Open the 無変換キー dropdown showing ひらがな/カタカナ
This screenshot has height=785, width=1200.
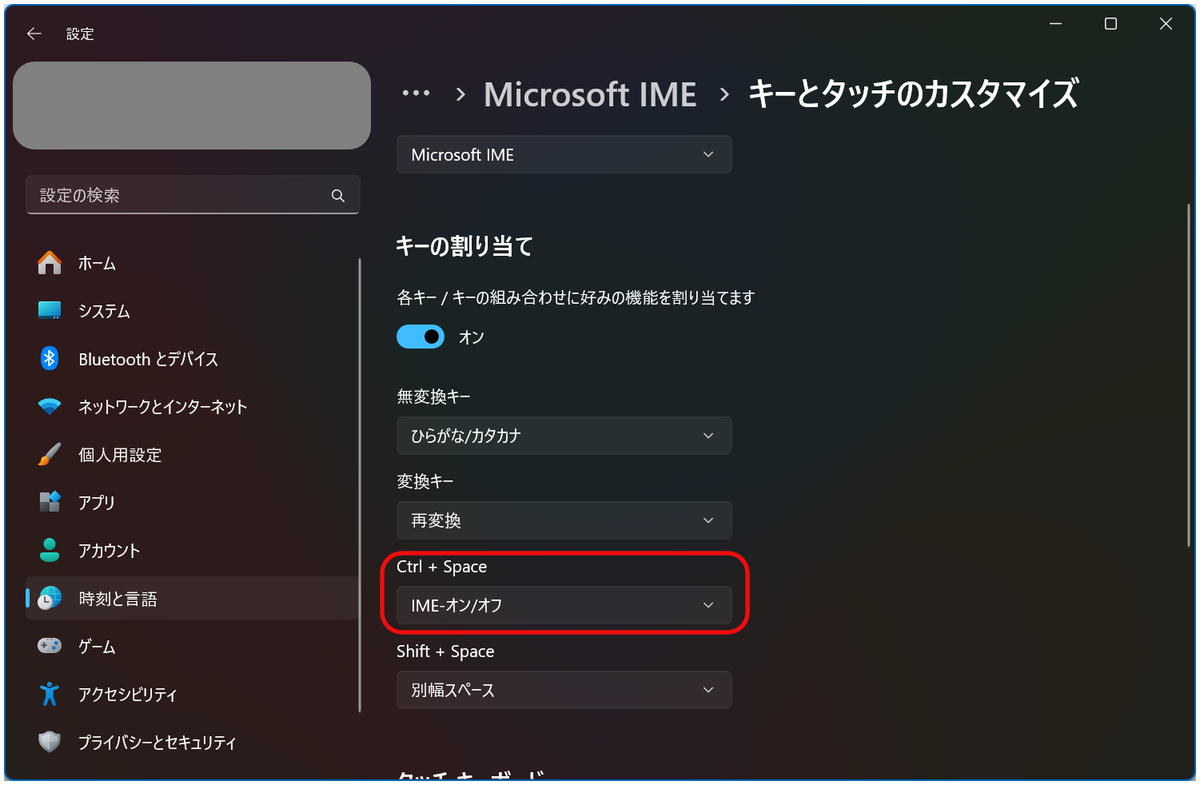564,436
